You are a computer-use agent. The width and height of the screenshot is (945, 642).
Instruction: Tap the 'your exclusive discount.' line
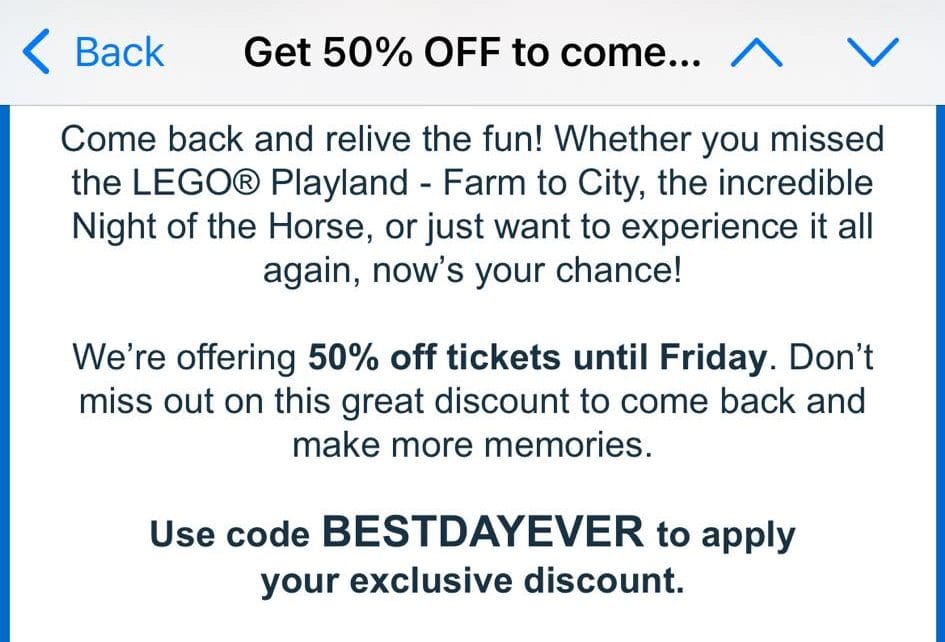pyautogui.click(x=472, y=581)
